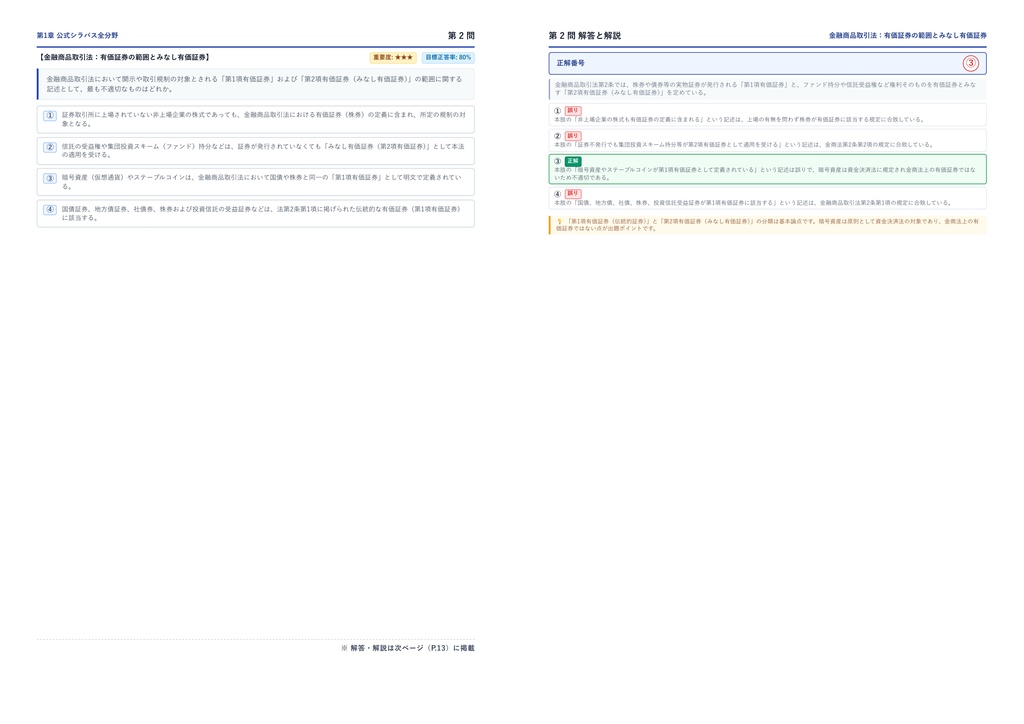Click the red circled ③ in 正解番号 bar
This screenshot has height=724, width=1024.
[970, 63]
